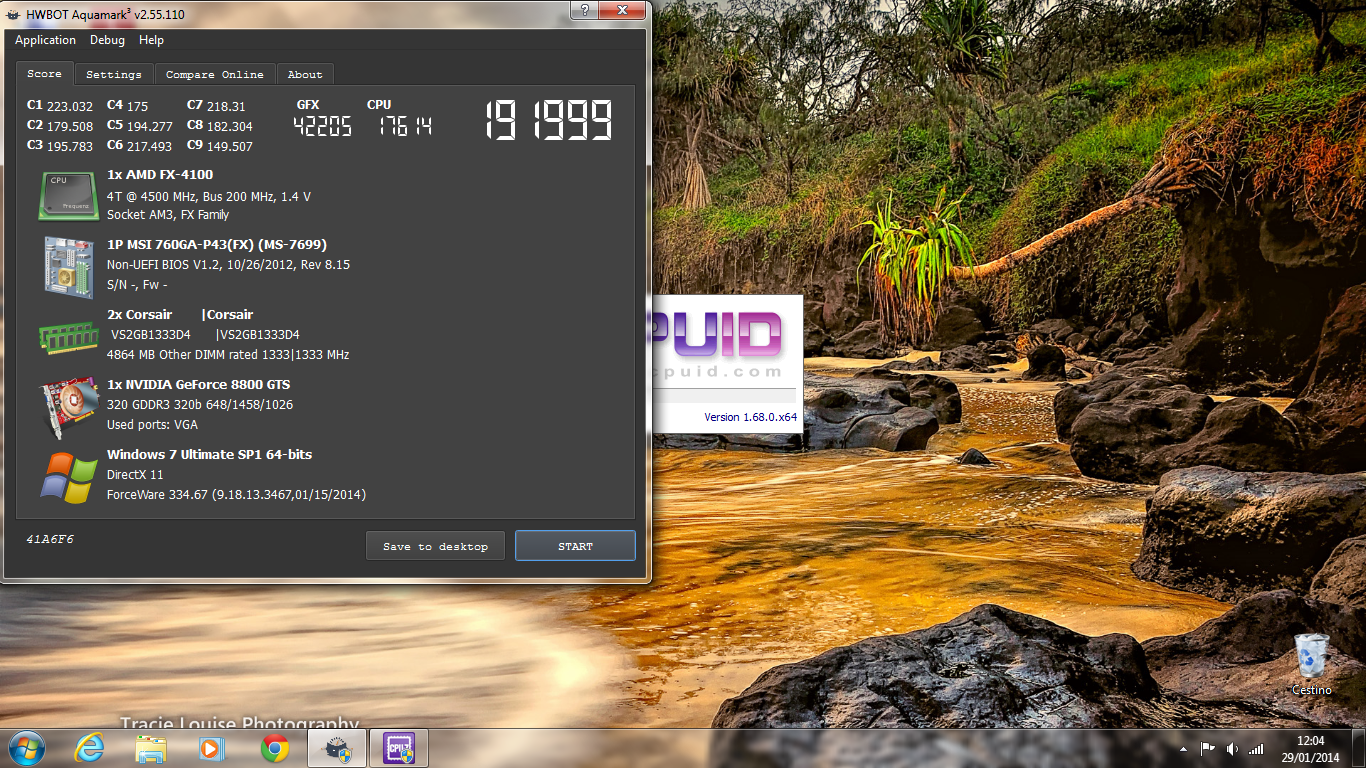Click the Aquamark title bar app icon
The width and height of the screenshot is (1366, 768).
click(x=13, y=14)
